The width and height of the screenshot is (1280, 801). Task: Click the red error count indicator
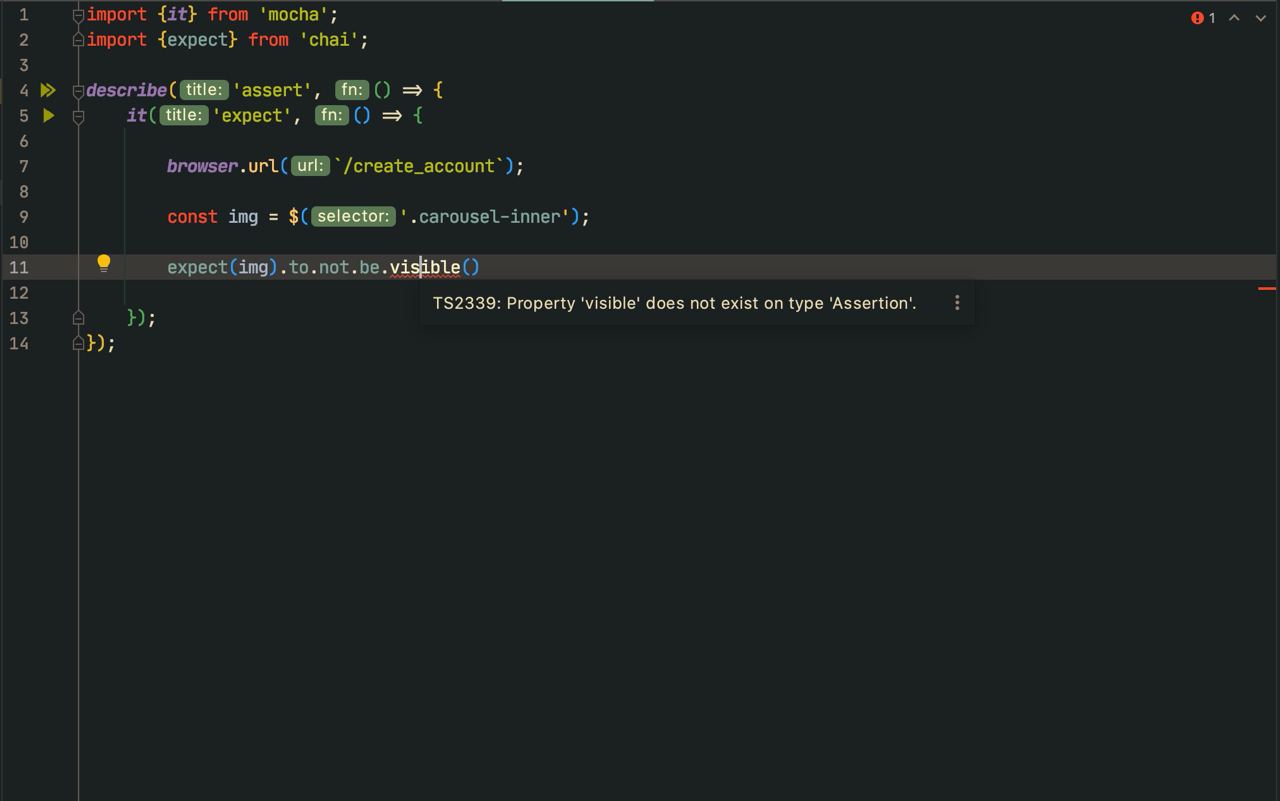click(1203, 18)
